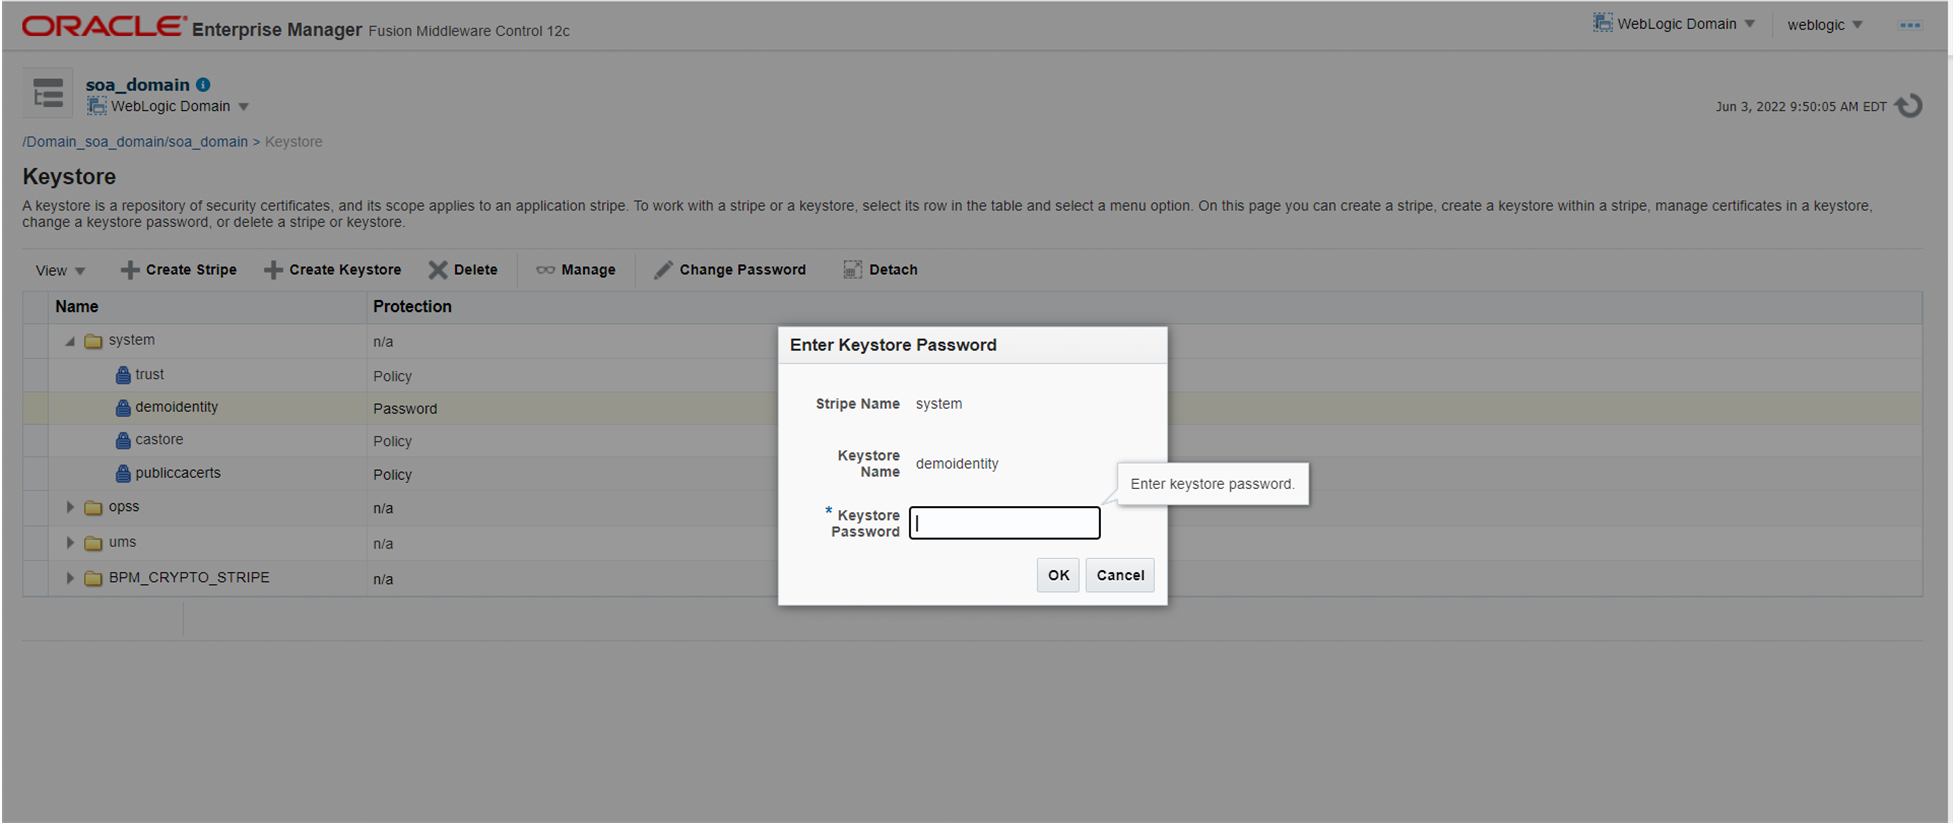Image resolution: width=1953 pixels, height=823 pixels.
Task: Click the lock icon for publiccacerts keystore
Action: pyautogui.click(x=123, y=473)
